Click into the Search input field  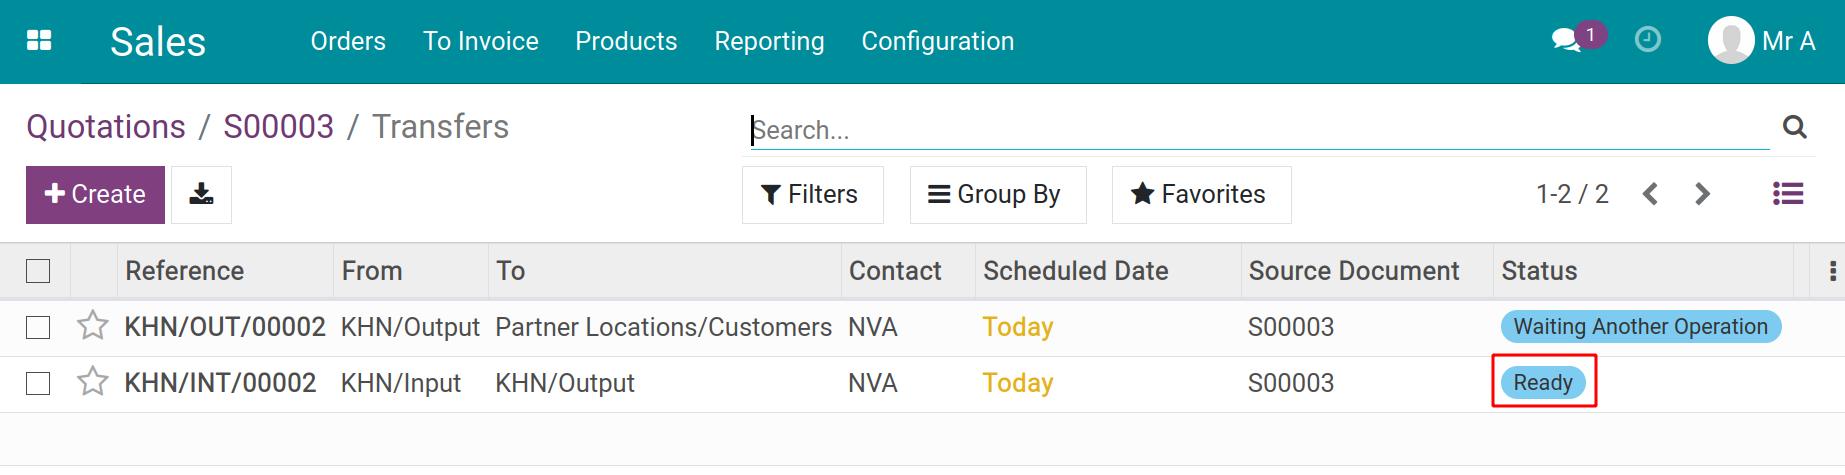[x=1260, y=130]
